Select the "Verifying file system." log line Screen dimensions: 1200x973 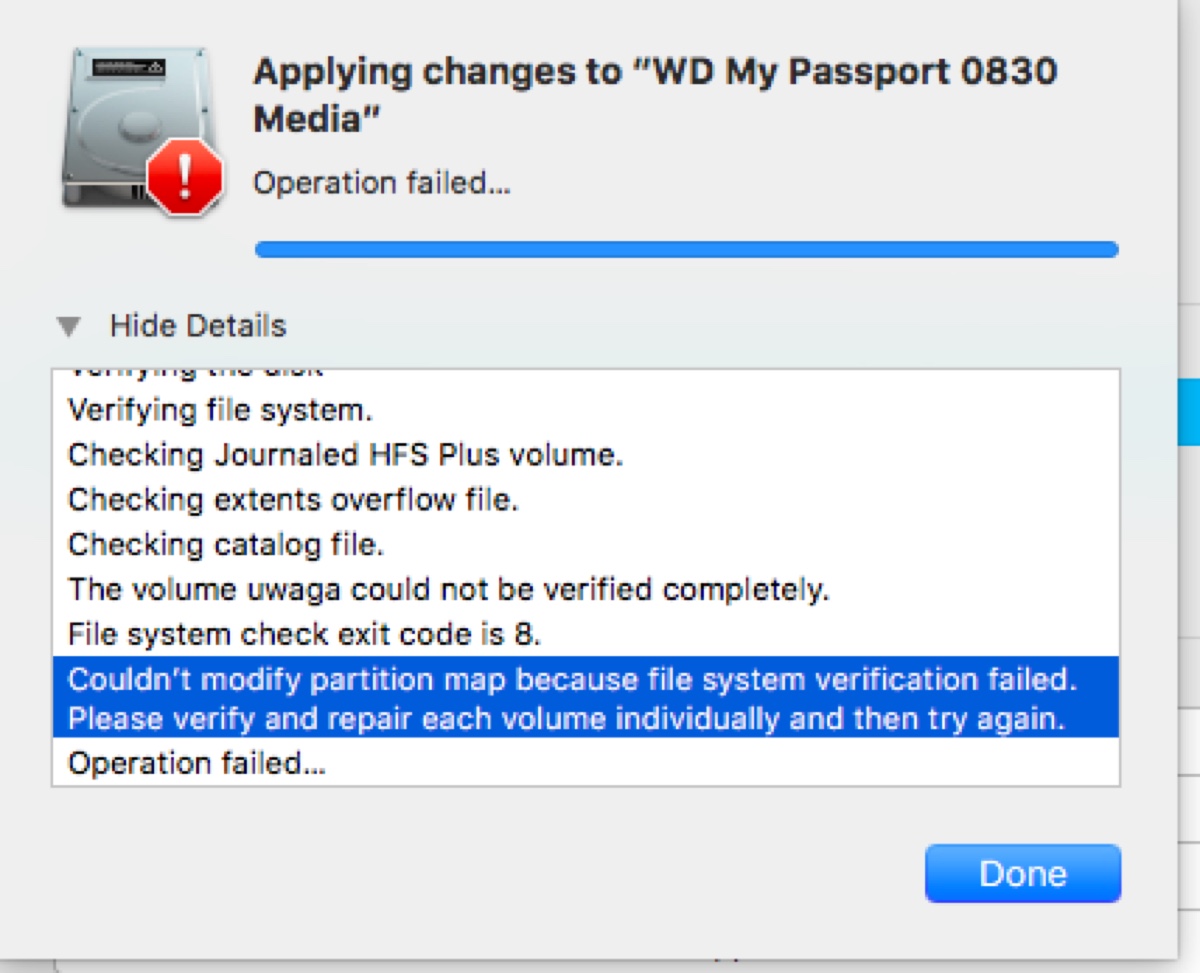point(220,410)
